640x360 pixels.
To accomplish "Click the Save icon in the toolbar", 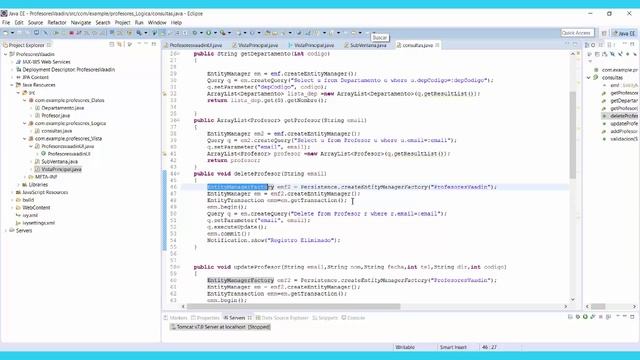I will click(x=19, y=33).
